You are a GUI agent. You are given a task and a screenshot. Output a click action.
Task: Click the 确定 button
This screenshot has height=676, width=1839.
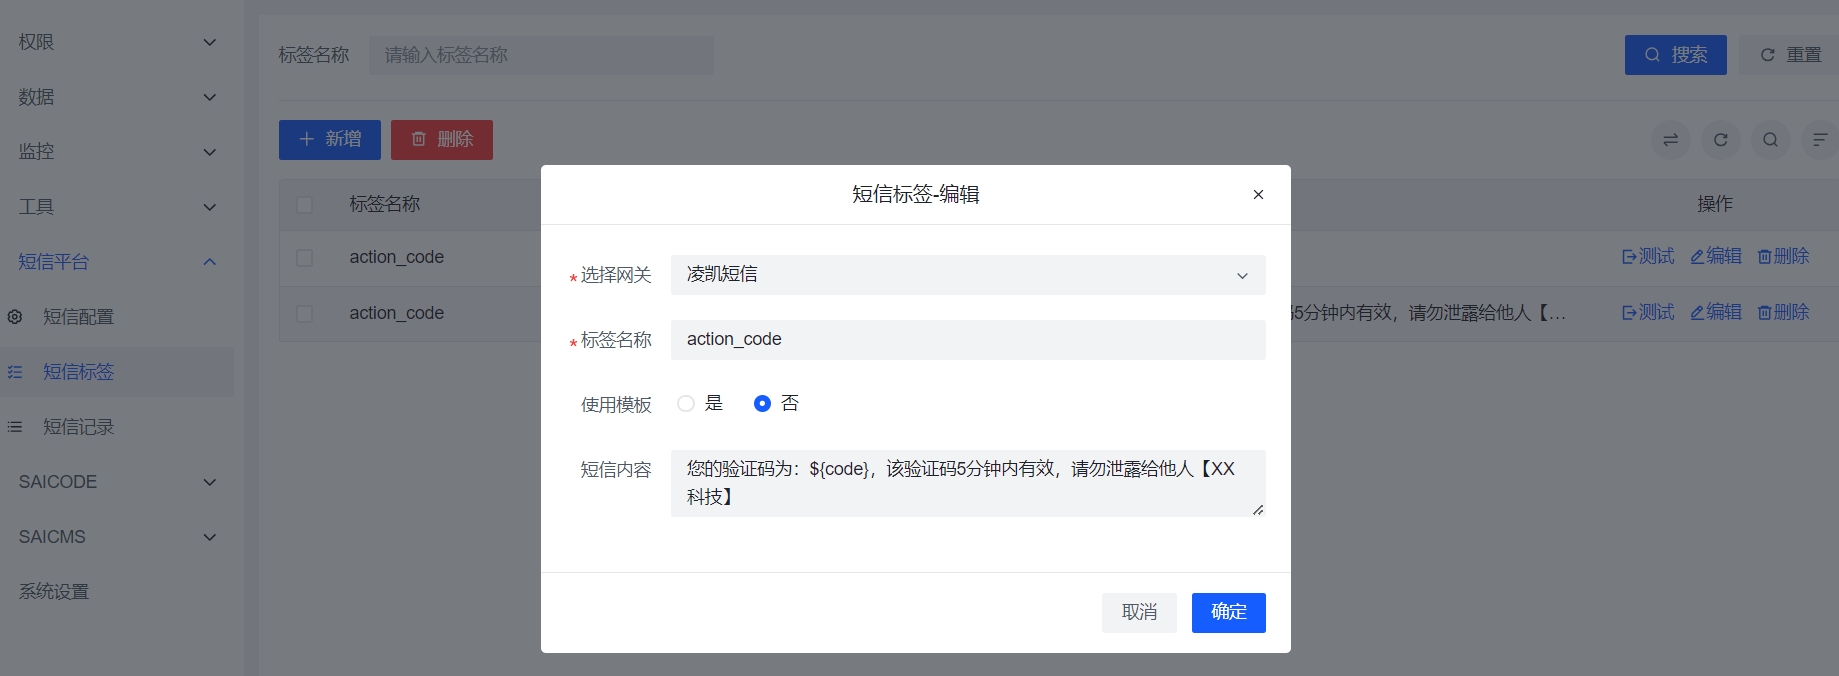(x=1228, y=613)
